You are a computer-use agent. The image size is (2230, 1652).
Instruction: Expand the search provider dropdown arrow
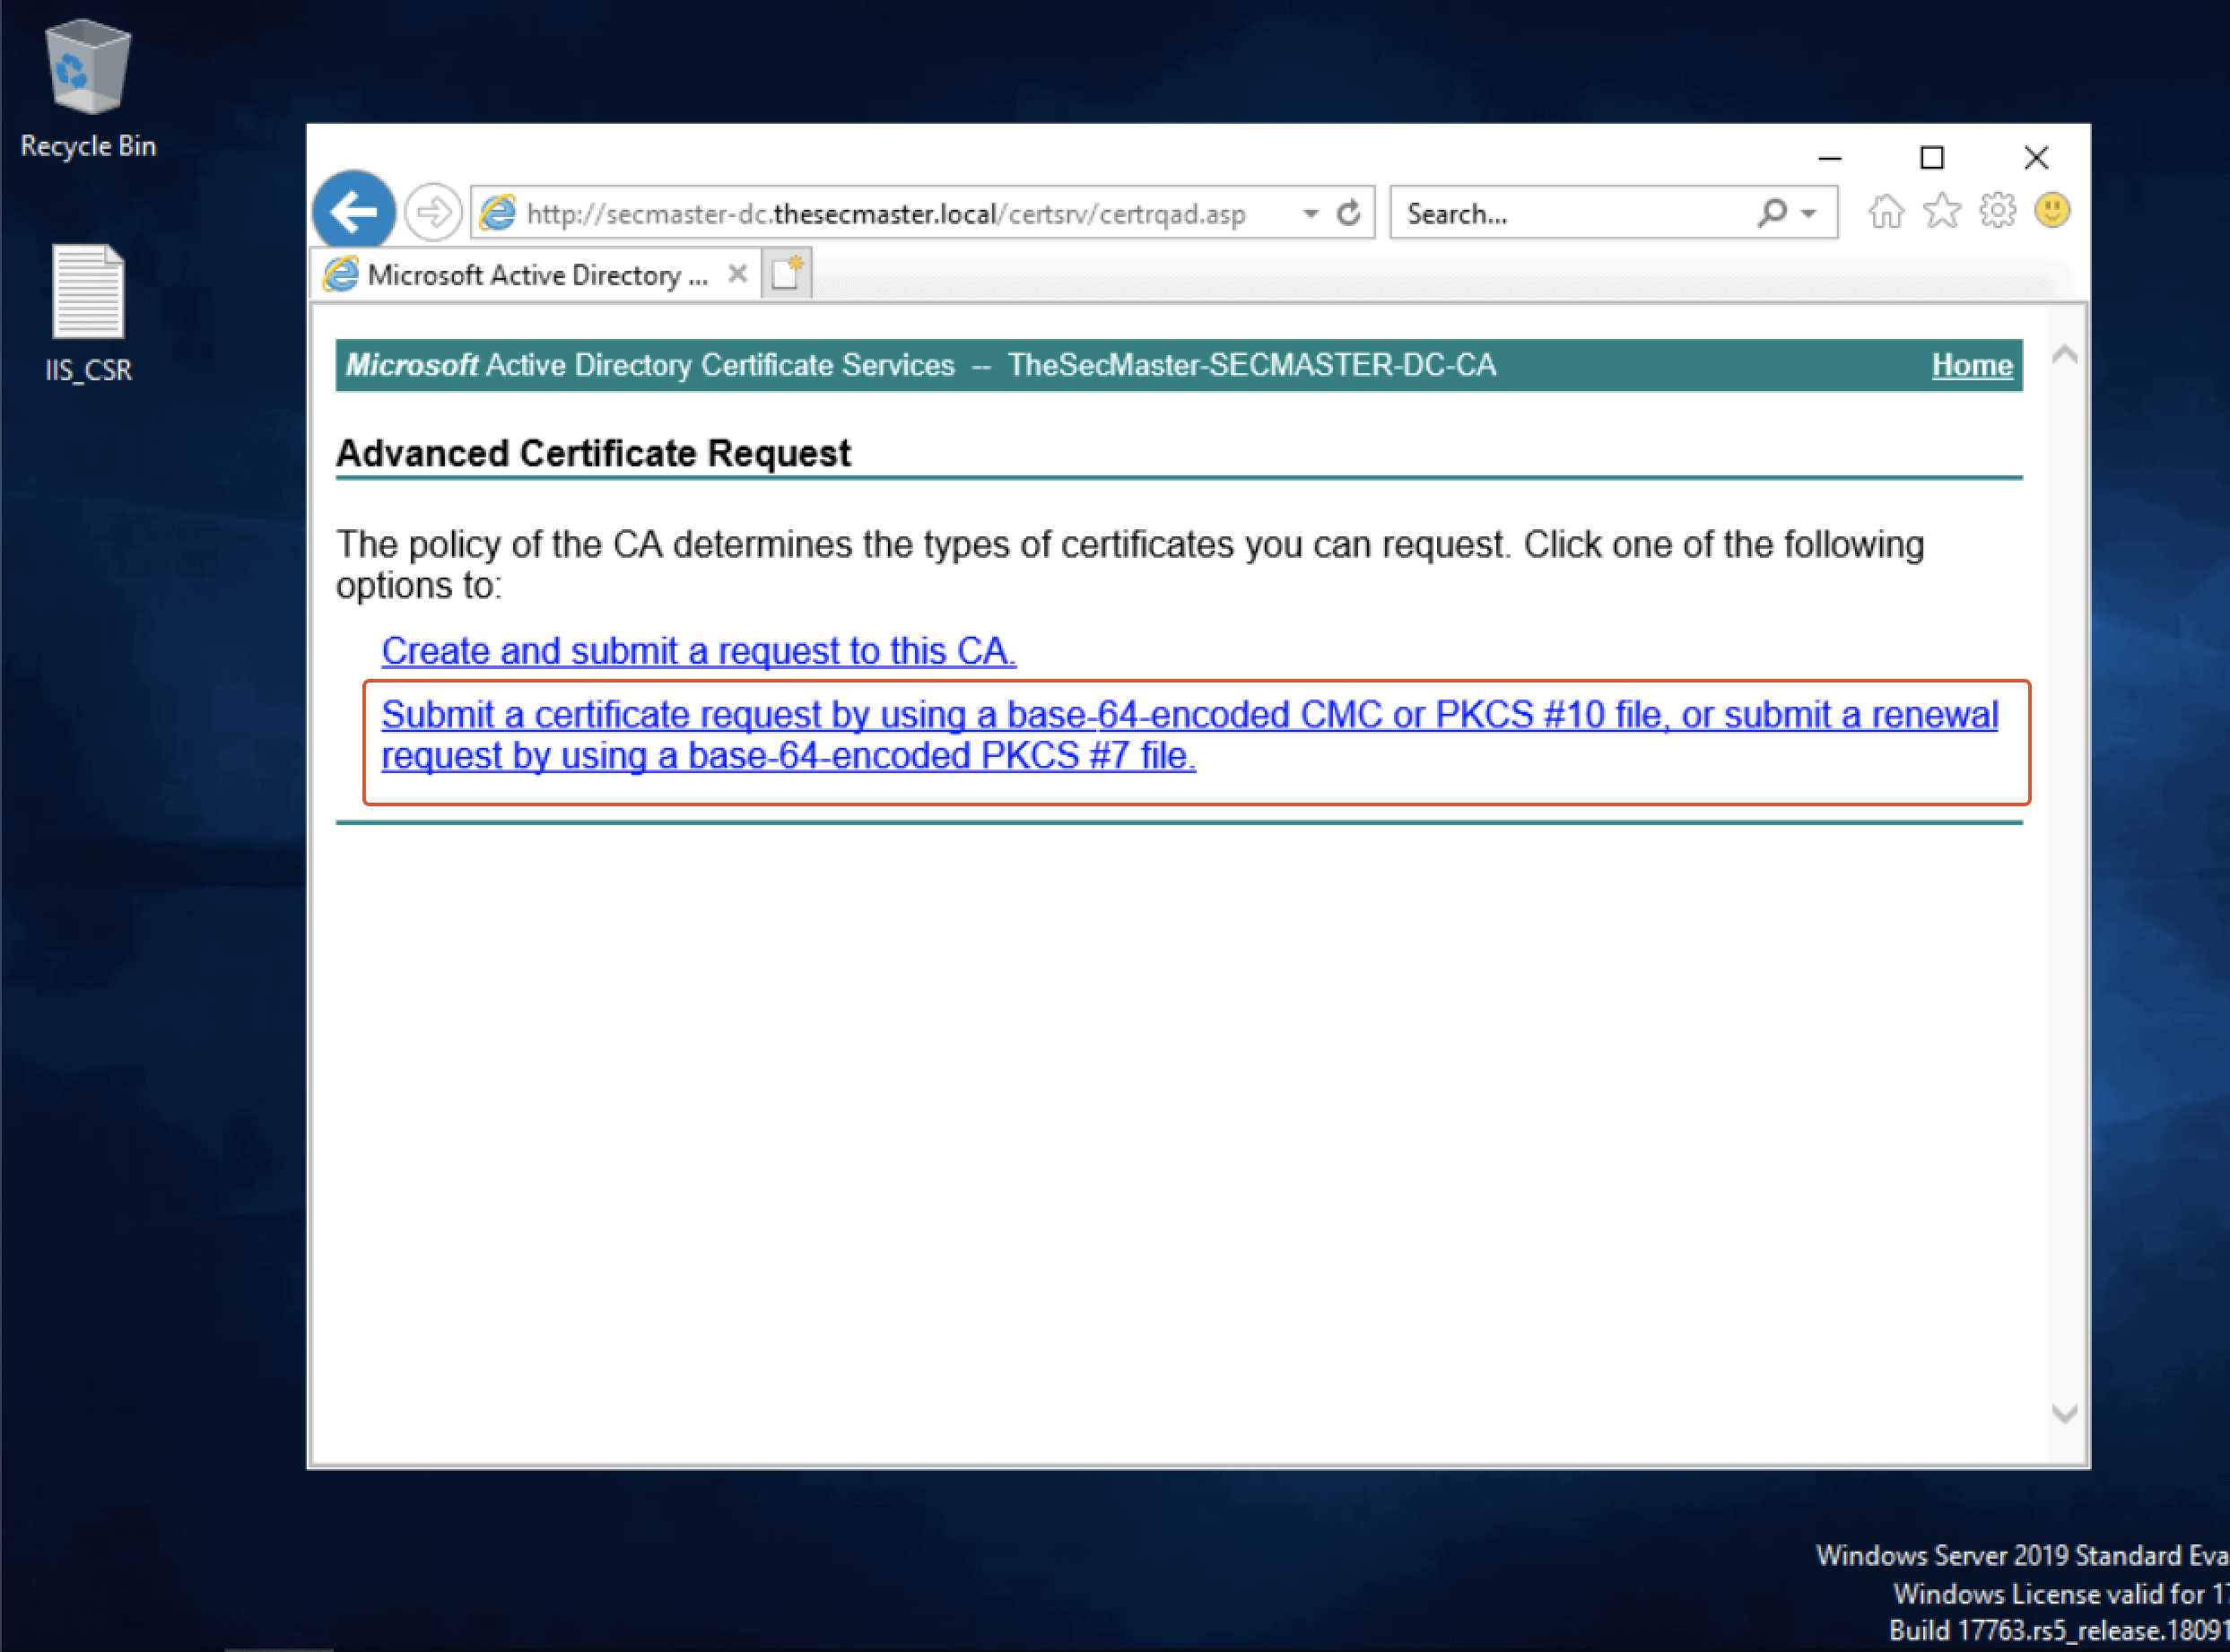point(1808,213)
